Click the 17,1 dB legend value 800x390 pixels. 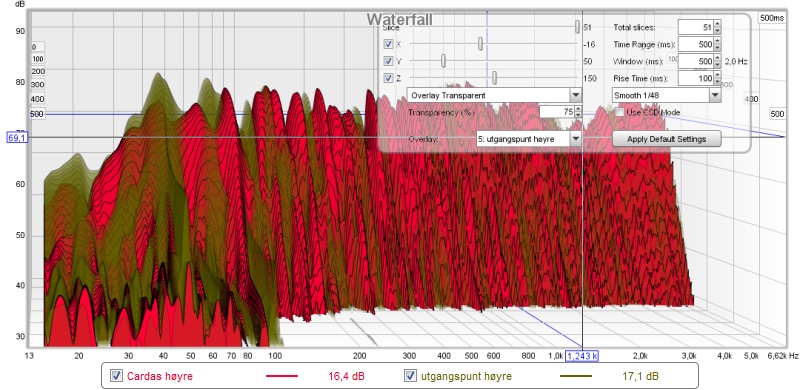640,377
